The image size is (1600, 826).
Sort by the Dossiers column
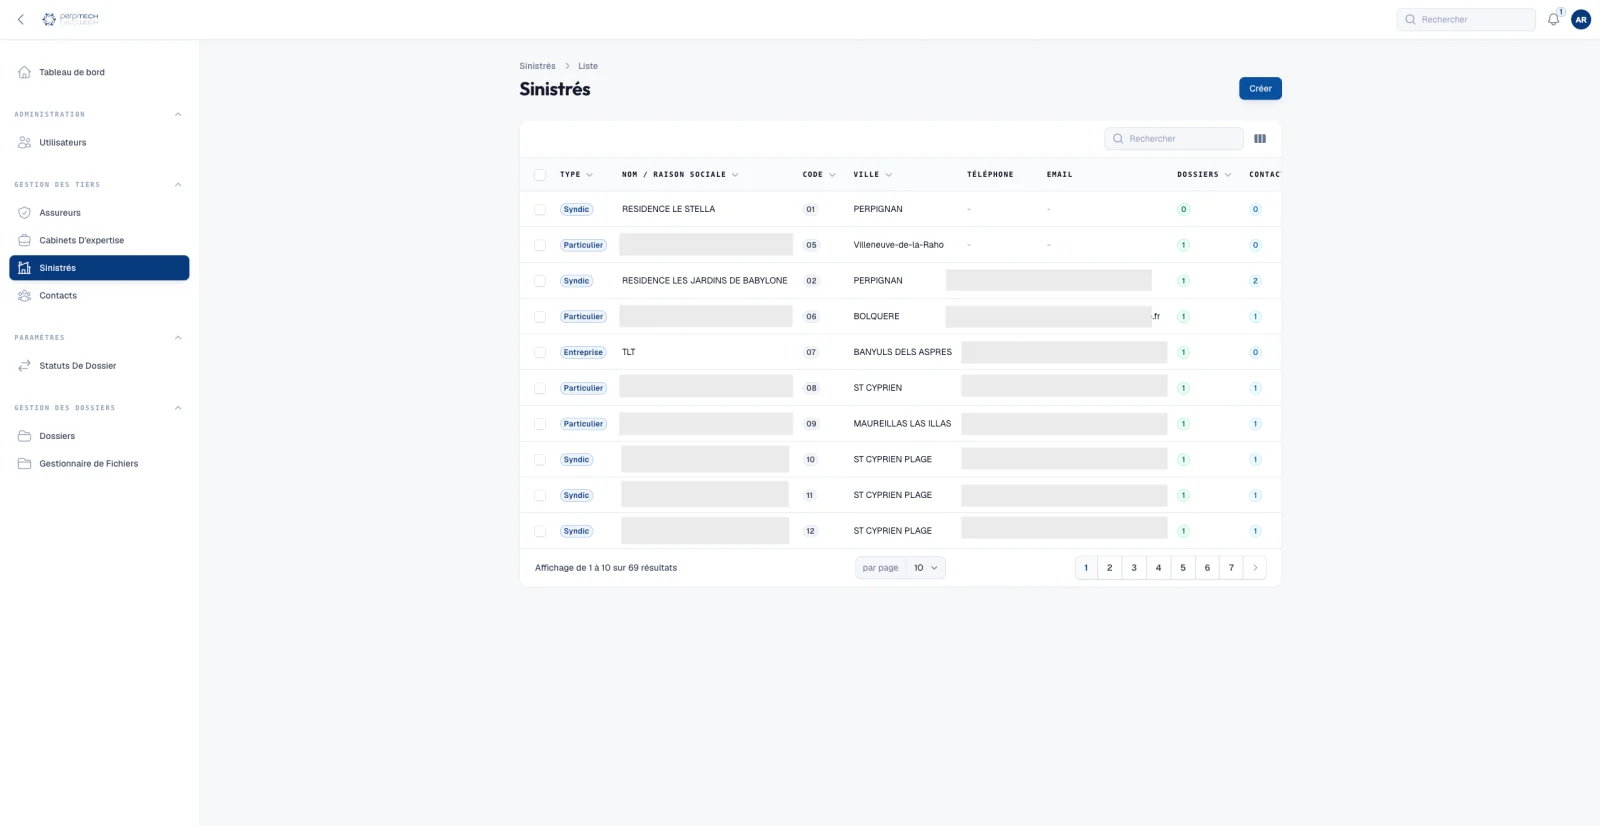click(1204, 175)
